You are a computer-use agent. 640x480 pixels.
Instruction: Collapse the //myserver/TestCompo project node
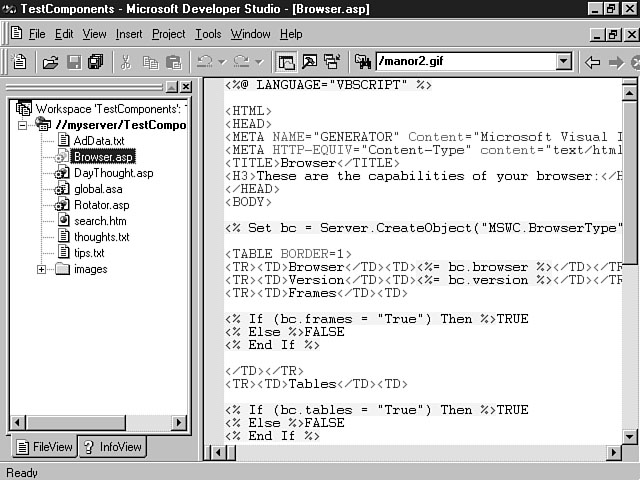click(x=24, y=125)
